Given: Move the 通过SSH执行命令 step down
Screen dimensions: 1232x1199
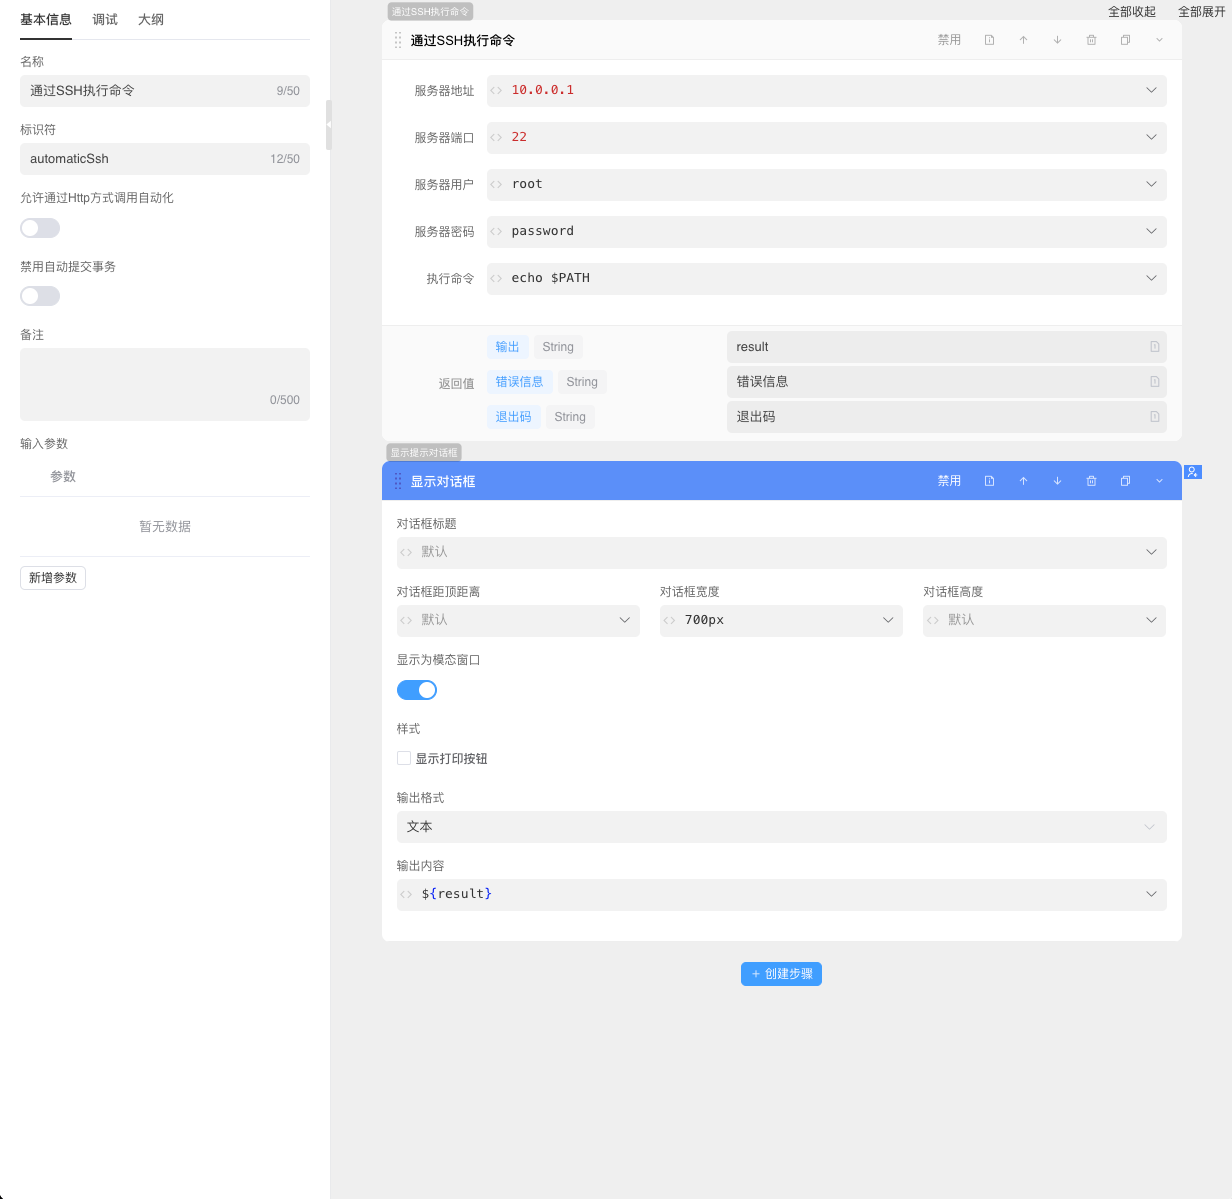Looking at the screenshot, I should [1057, 40].
